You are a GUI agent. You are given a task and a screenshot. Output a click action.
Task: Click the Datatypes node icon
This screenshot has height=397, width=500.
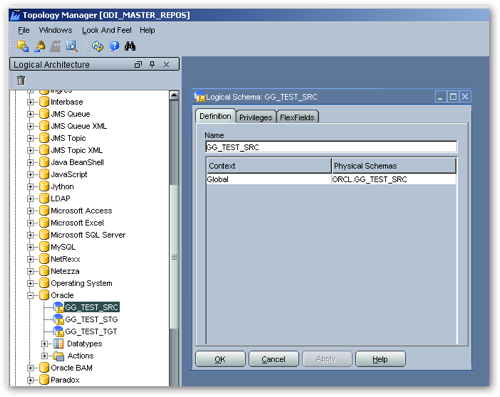point(58,344)
